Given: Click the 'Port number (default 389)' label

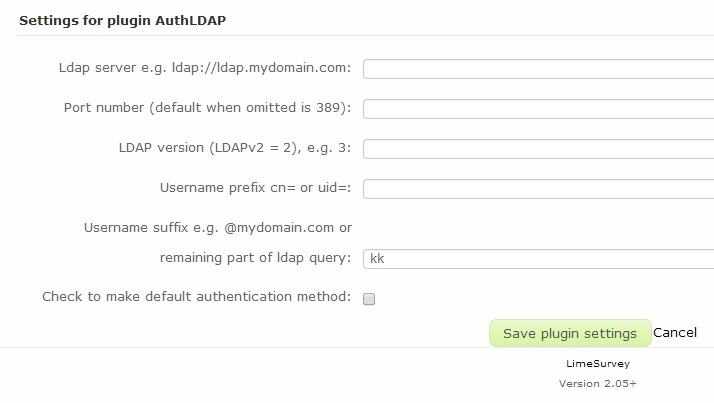Looking at the screenshot, I should coord(207,107).
